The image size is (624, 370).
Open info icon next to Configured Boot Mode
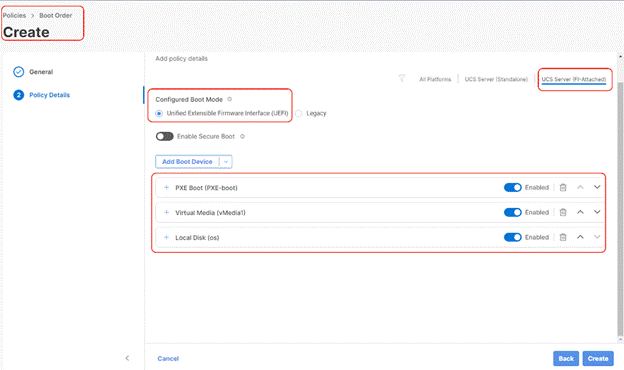pos(230,99)
